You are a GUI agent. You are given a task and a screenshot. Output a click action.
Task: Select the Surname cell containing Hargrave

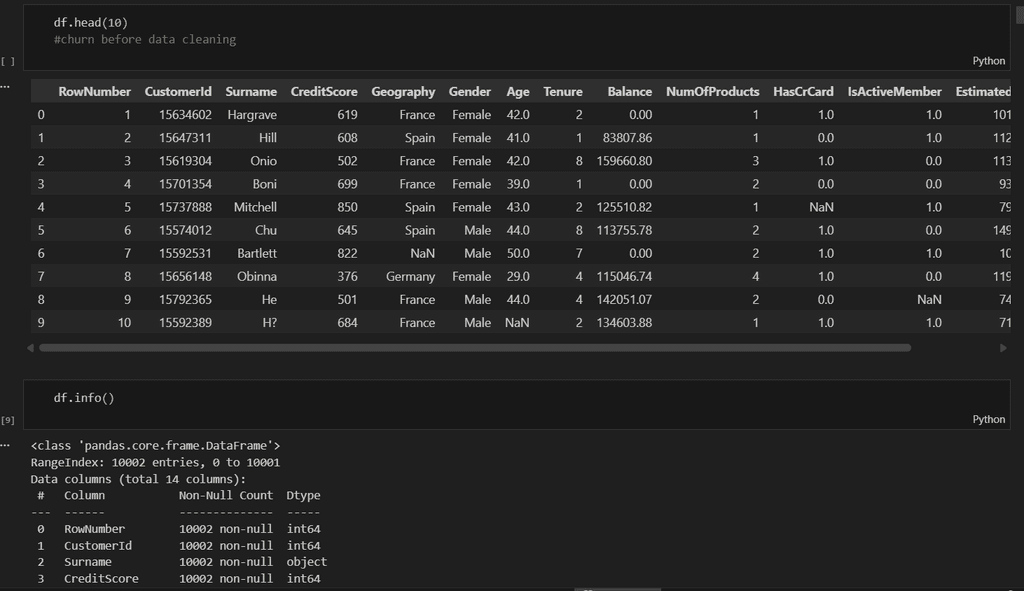tap(252, 115)
